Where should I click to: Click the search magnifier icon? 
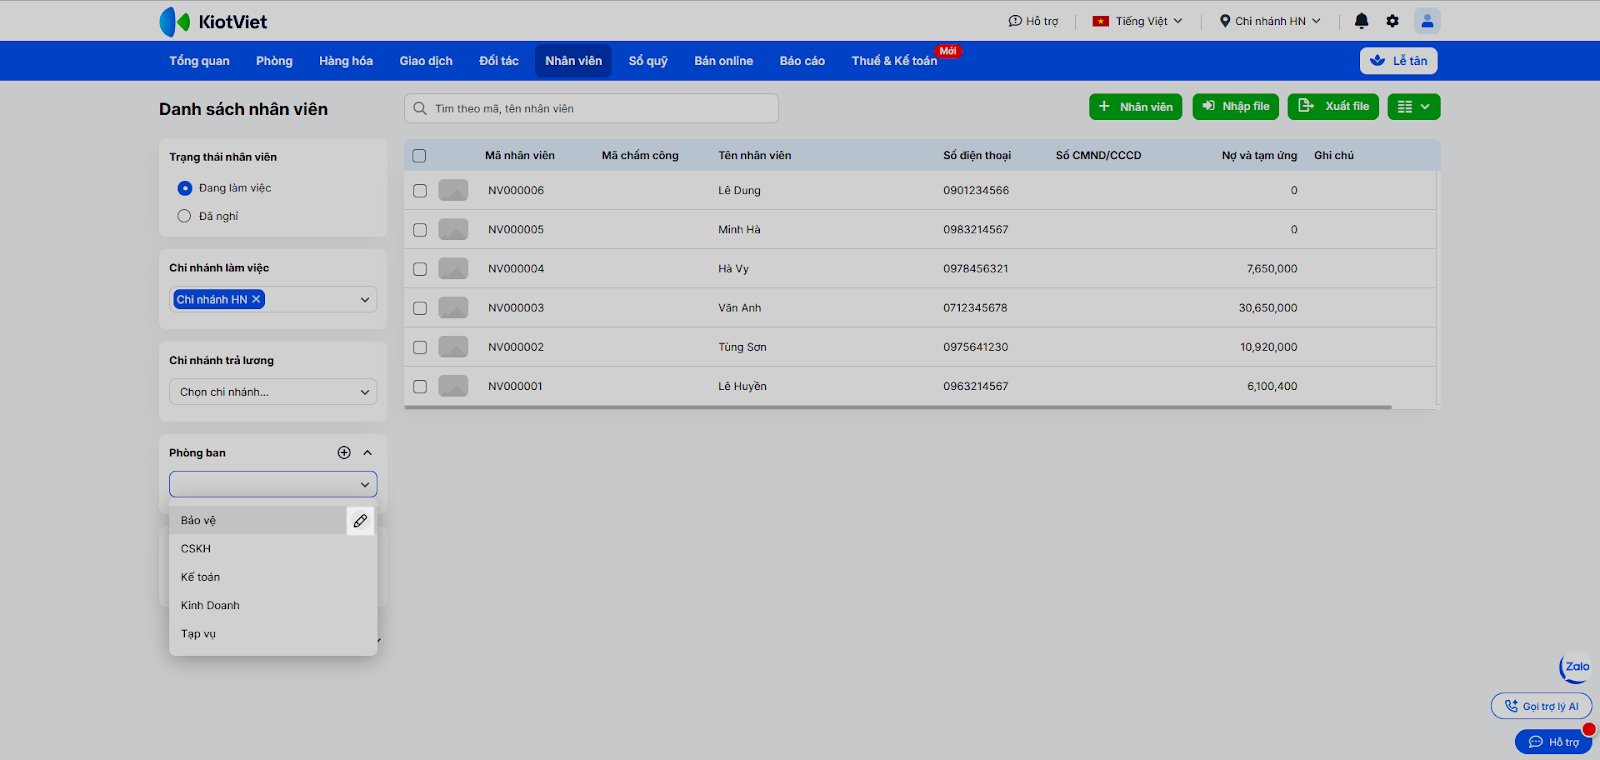coord(420,108)
